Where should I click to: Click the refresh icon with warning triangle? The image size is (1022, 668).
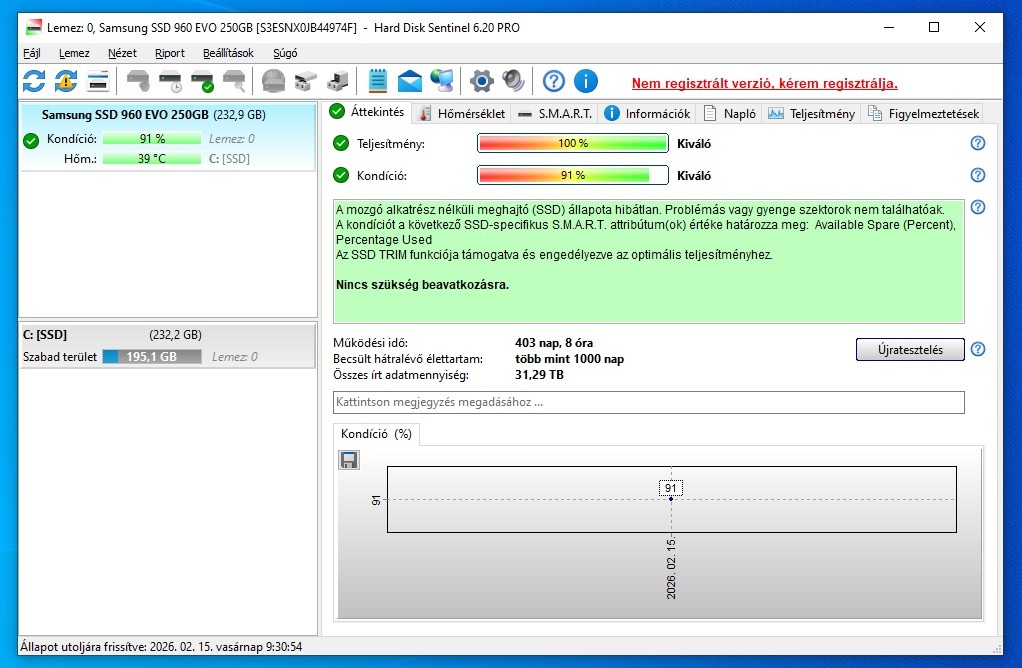coord(65,81)
